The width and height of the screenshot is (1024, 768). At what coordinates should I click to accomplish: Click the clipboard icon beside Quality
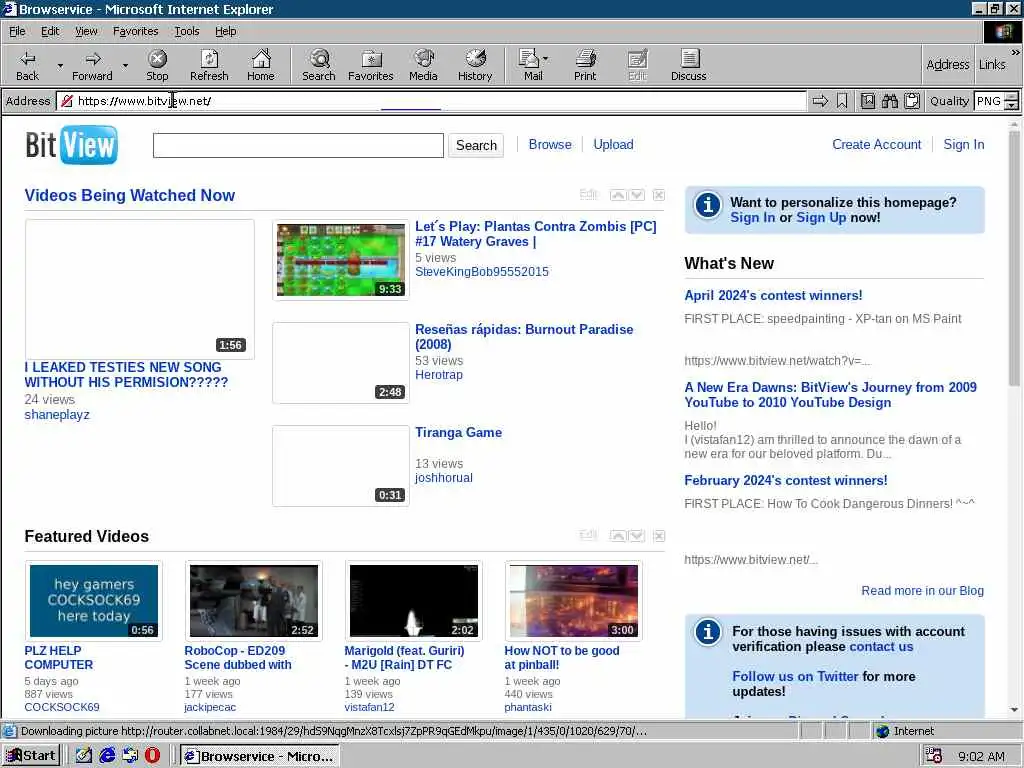tap(912, 101)
